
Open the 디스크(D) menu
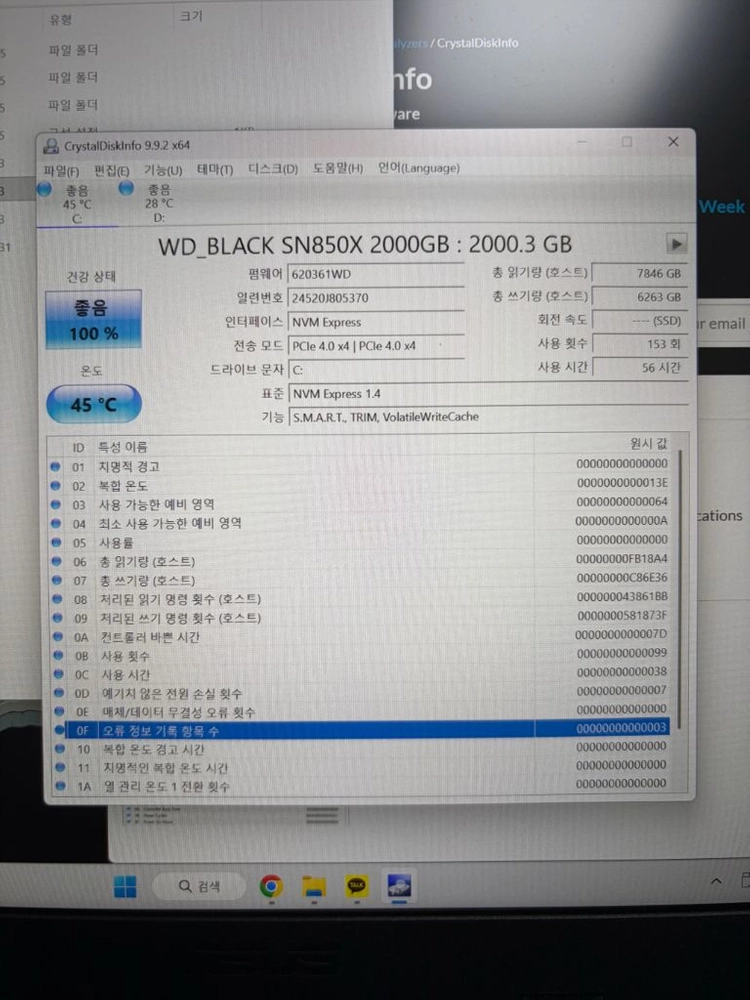273,169
